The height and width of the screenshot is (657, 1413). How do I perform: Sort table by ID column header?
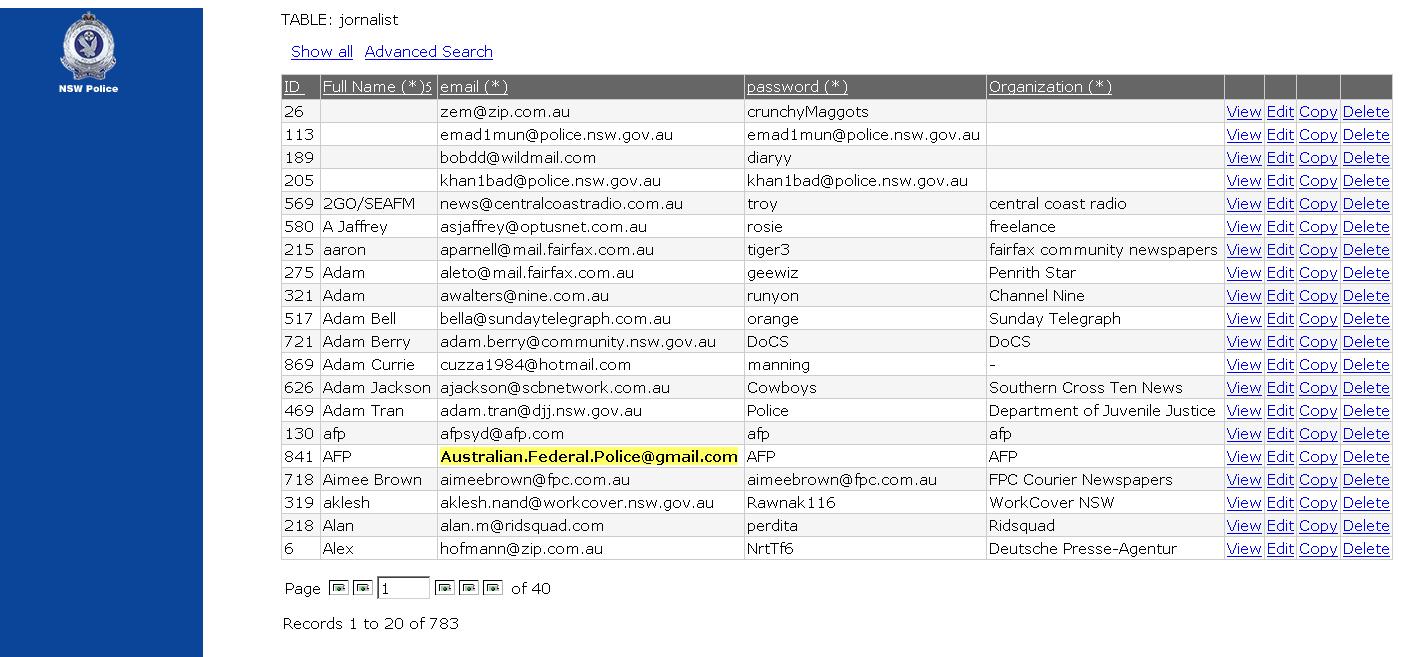point(292,87)
